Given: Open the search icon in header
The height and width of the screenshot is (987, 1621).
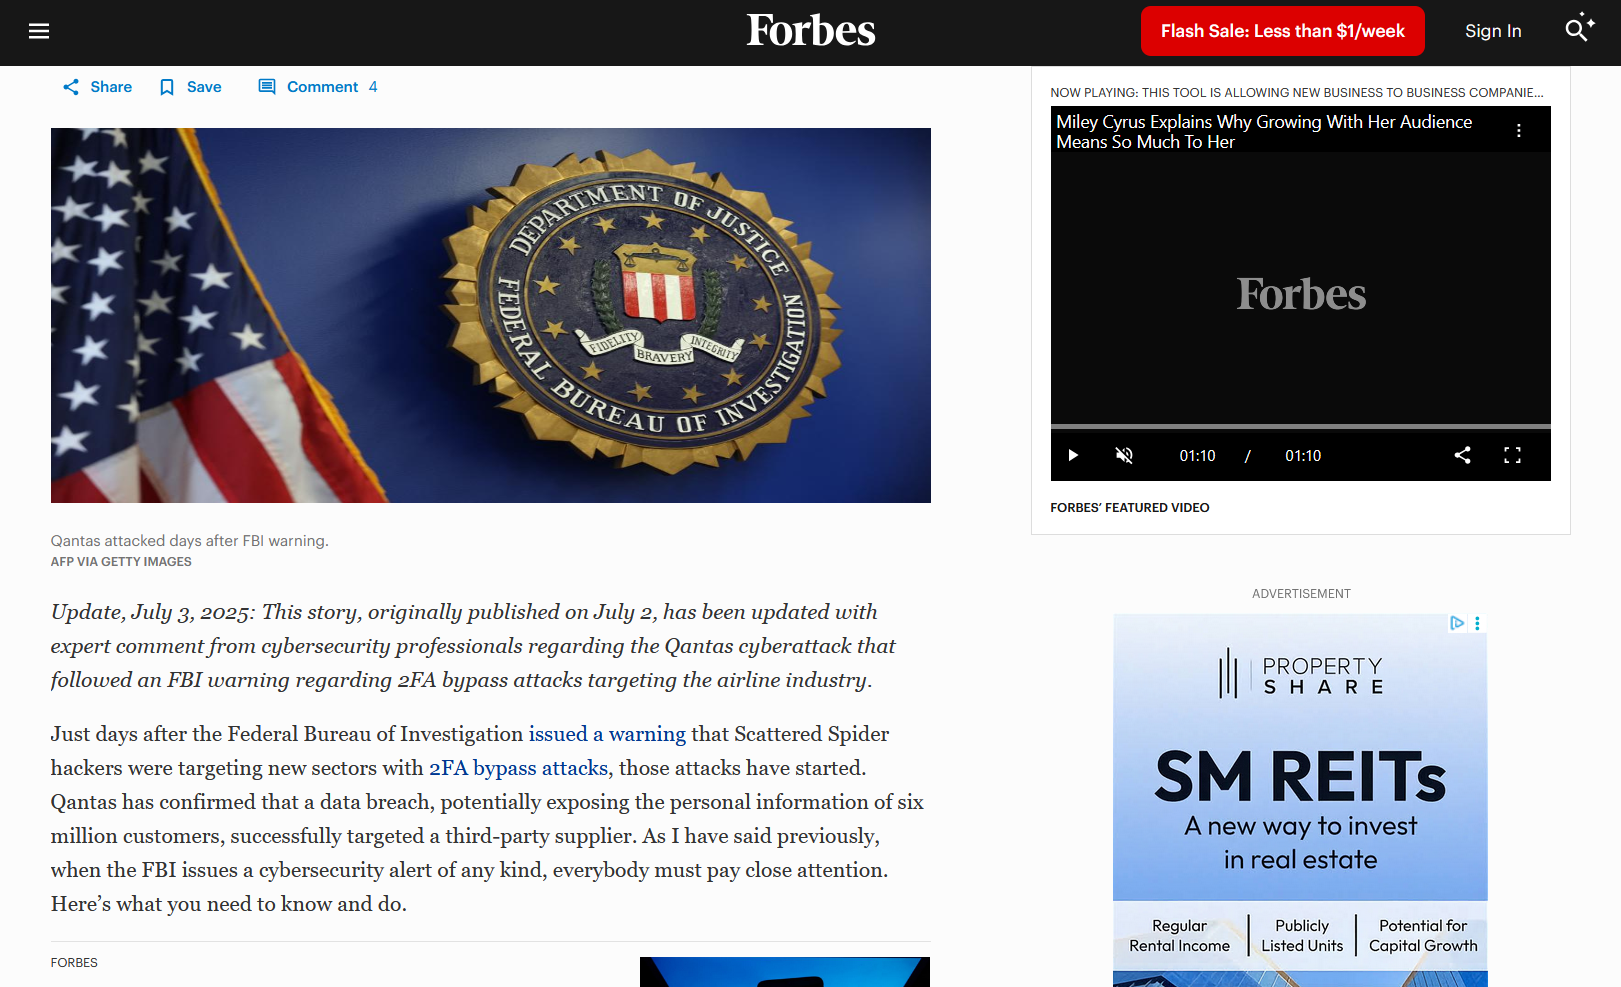Looking at the screenshot, I should (1579, 29).
